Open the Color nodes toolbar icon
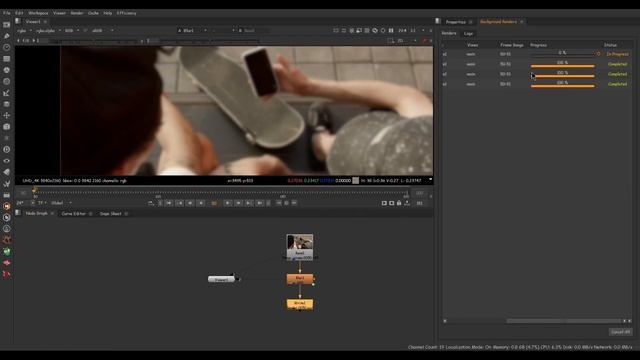This screenshot has width=640, height=360. (7, 70)
